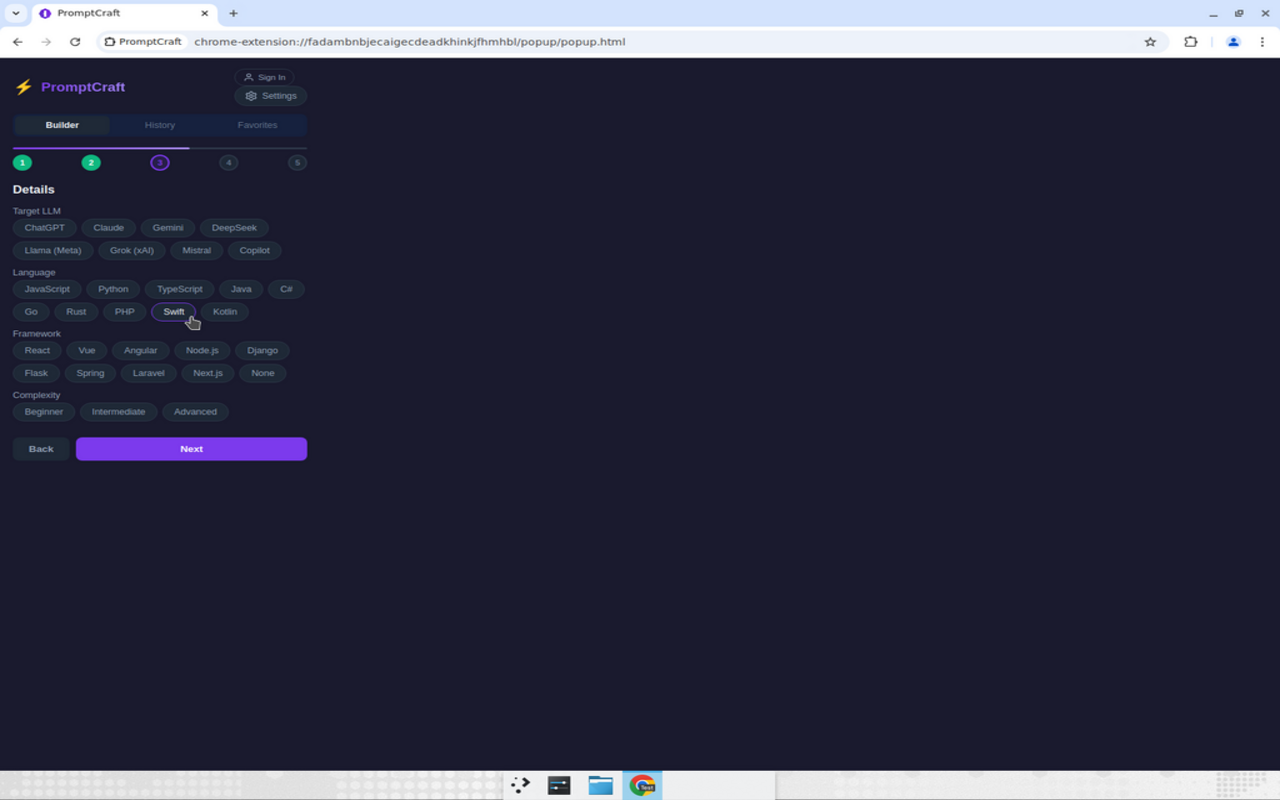Proceed with the purple Next button
Viewport: 1280px width, 800px height.
[191, 449]
